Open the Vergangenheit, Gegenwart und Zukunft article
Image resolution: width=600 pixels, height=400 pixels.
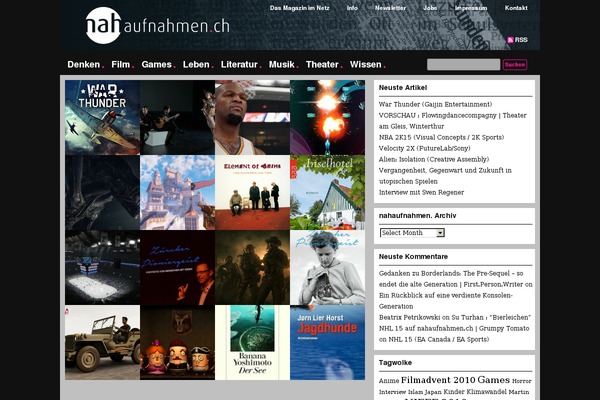pos(445,176)
